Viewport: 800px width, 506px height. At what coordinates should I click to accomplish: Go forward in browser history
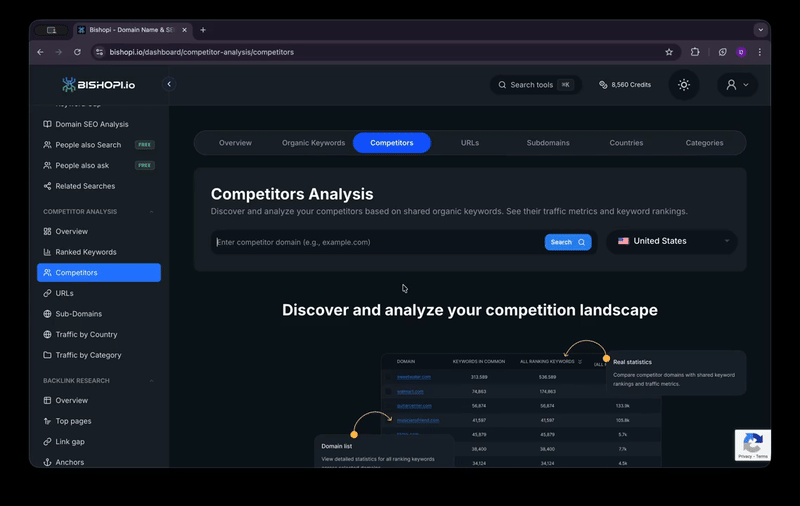pyautogui.click(x=59, y=52)
